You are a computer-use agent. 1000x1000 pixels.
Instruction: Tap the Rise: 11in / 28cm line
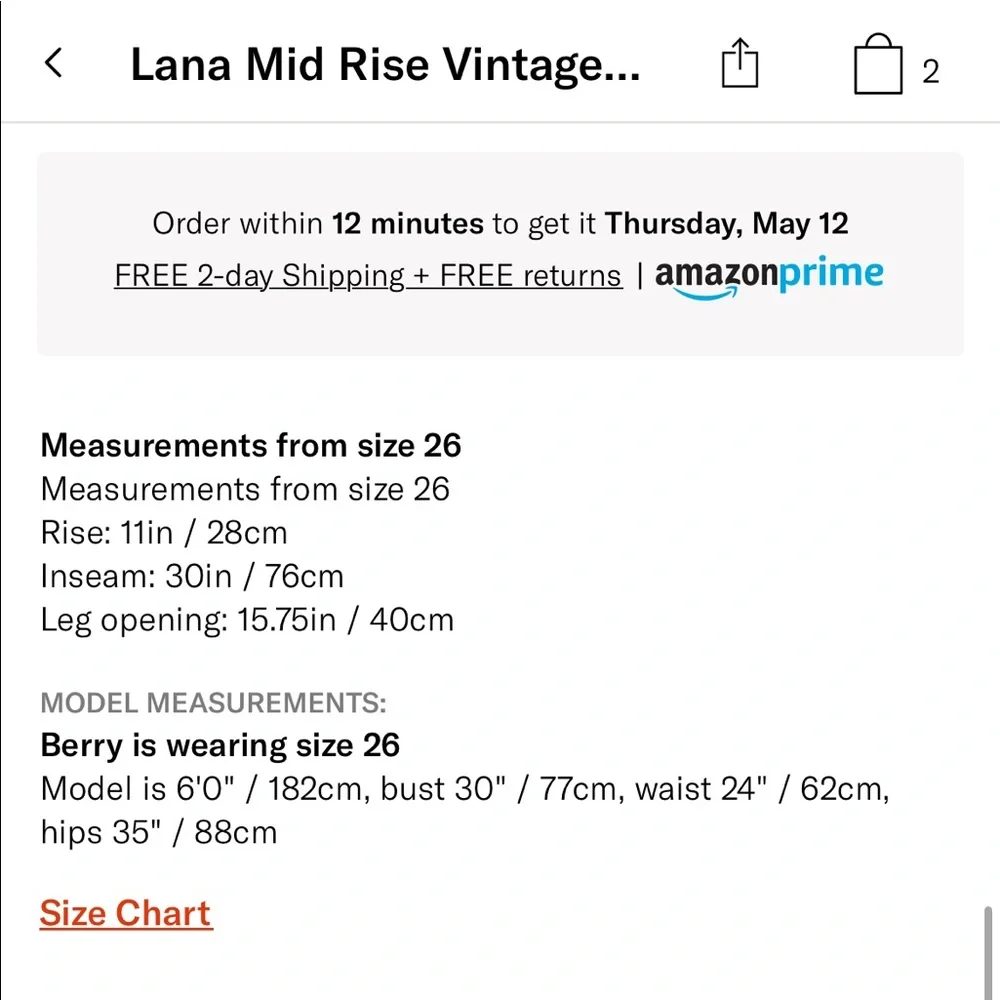pos(164,532)
